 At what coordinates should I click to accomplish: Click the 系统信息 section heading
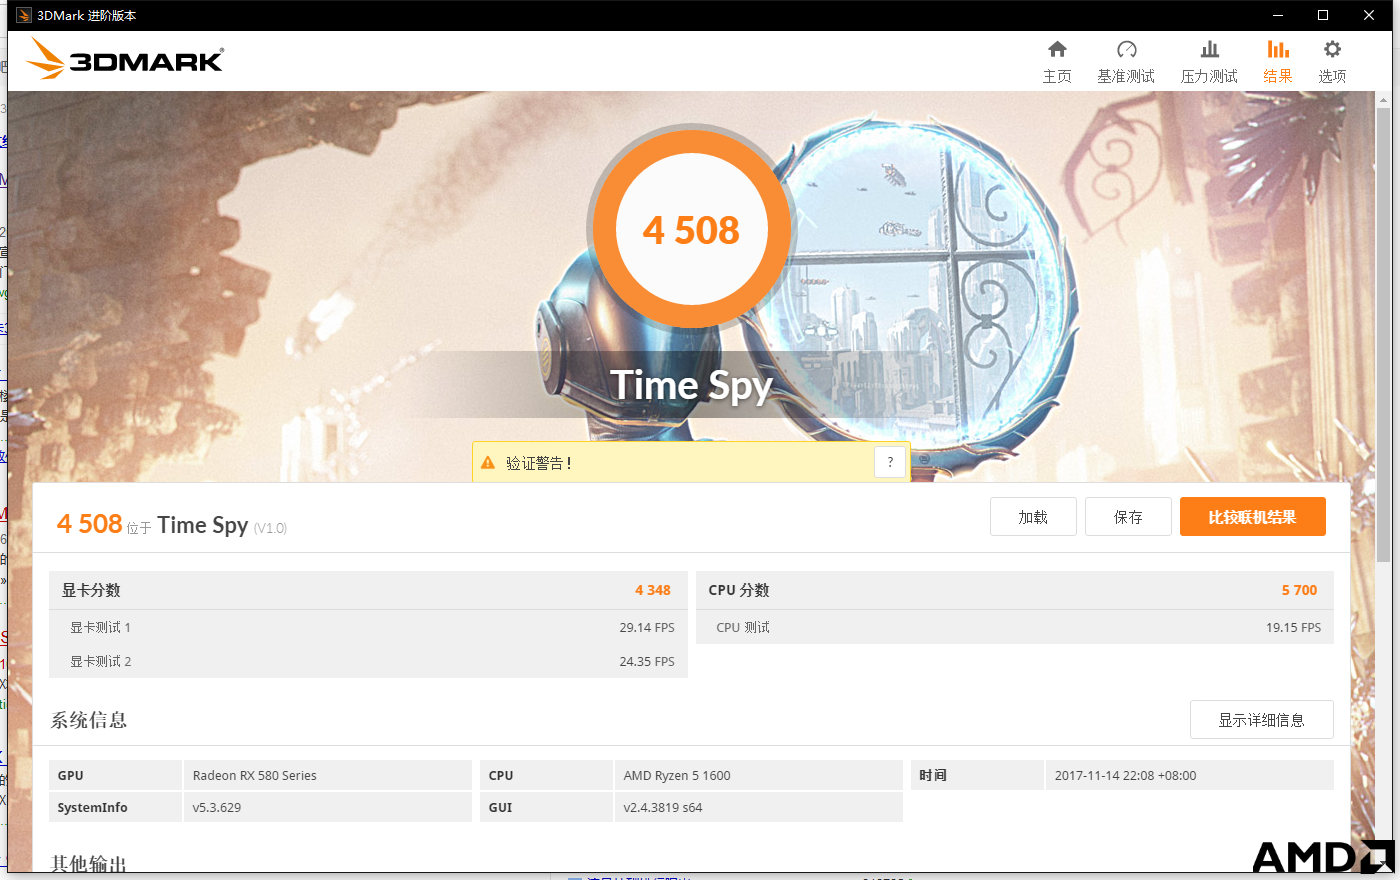tap(89, 720)
